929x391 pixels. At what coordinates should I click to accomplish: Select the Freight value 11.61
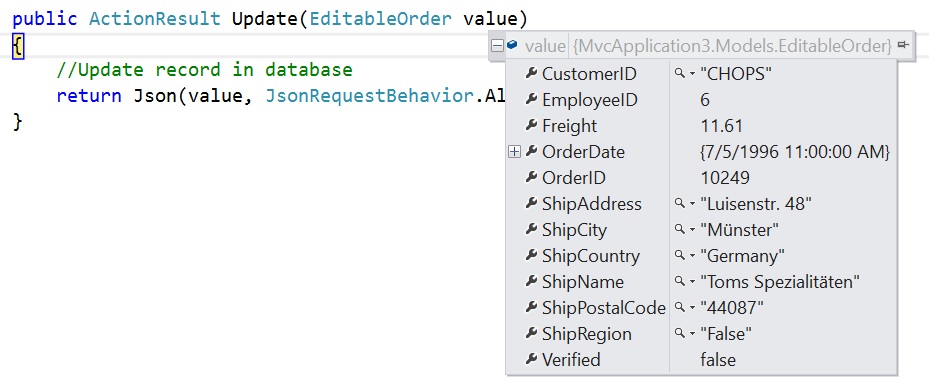click(x=722, y=126)
